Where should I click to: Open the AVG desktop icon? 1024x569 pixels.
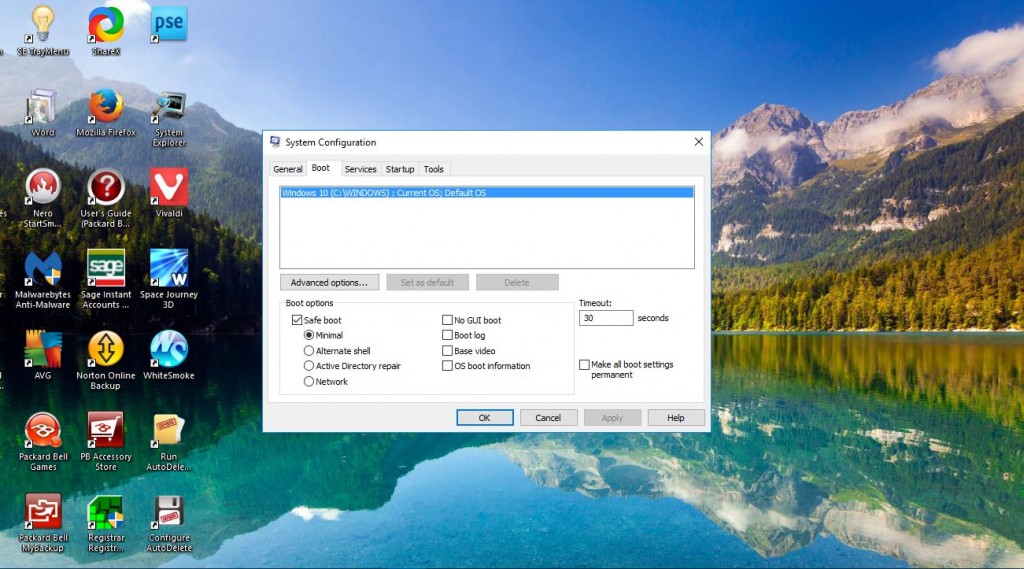(42, 355)
